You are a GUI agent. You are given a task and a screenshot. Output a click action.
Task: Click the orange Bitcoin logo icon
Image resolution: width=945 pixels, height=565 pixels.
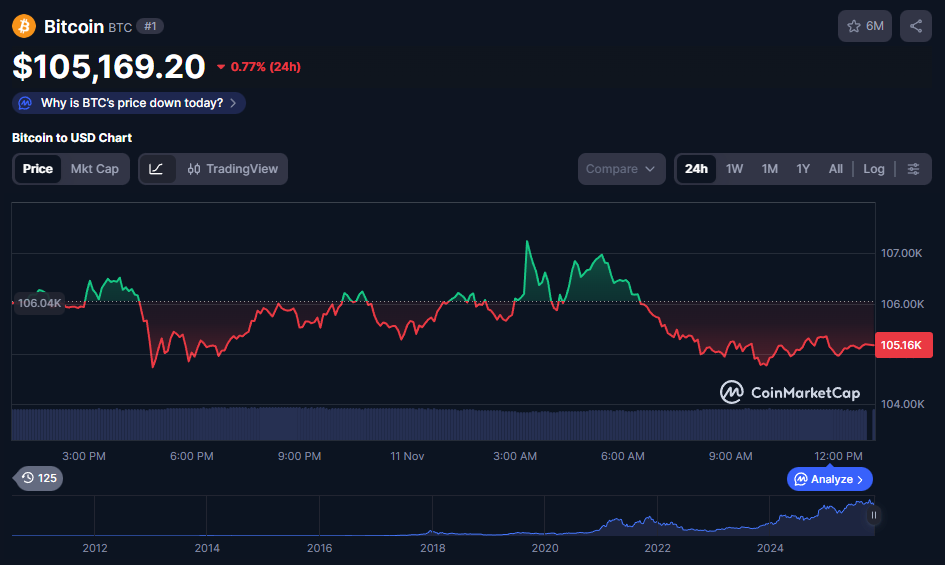click(24, 27)
